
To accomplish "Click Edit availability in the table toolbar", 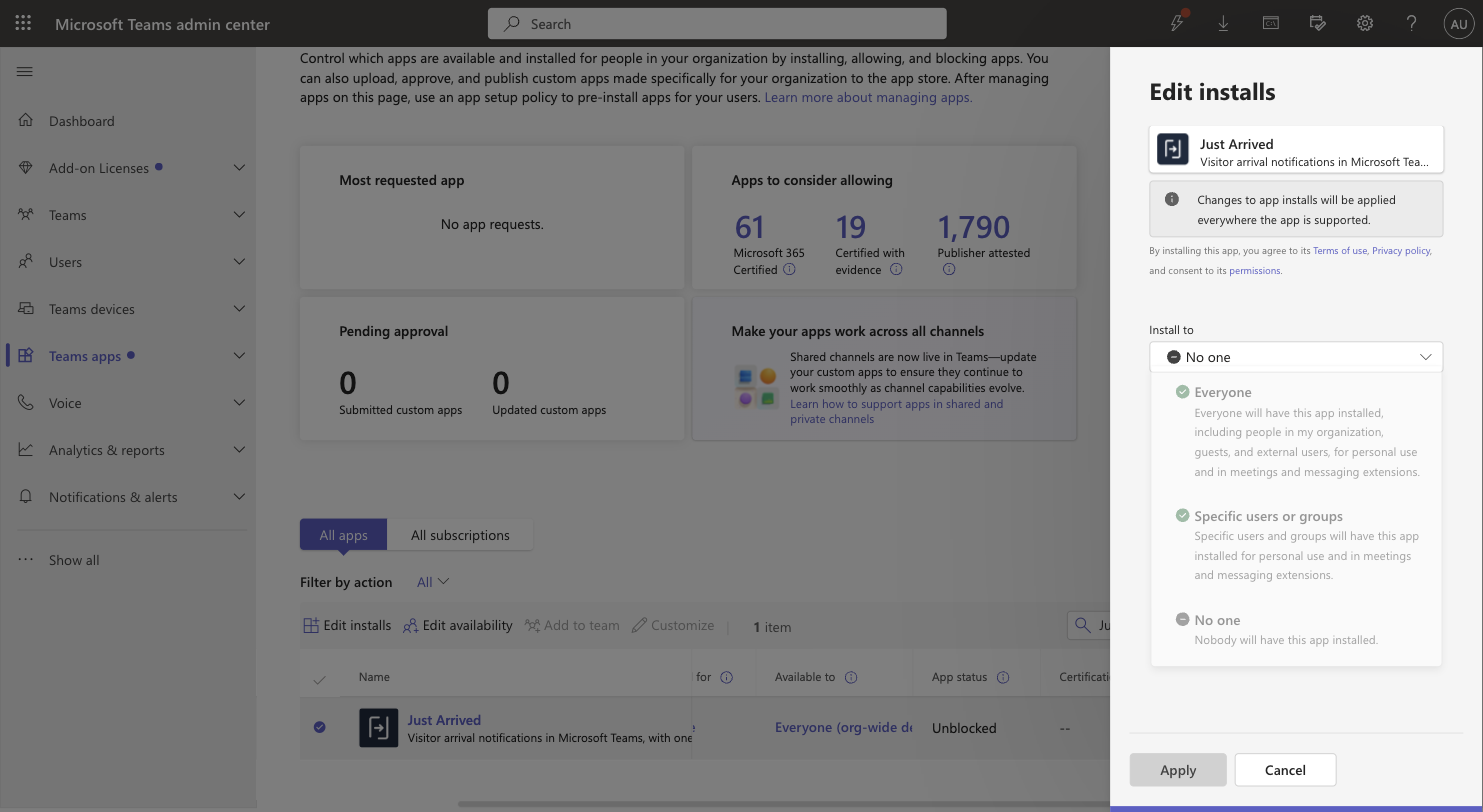I will pyautogui.click(x=458, y=625).
